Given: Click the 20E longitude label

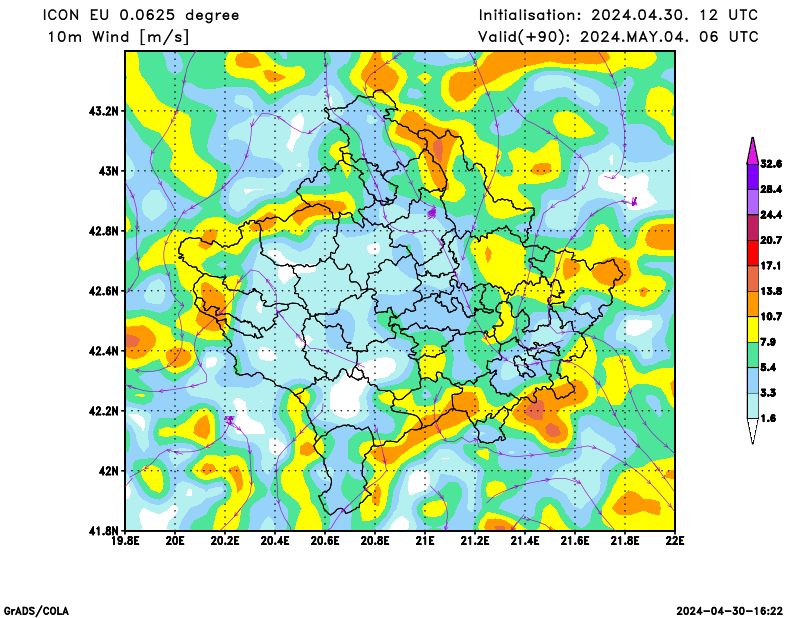Looking at the screenshot, I should tap(175, 540).
